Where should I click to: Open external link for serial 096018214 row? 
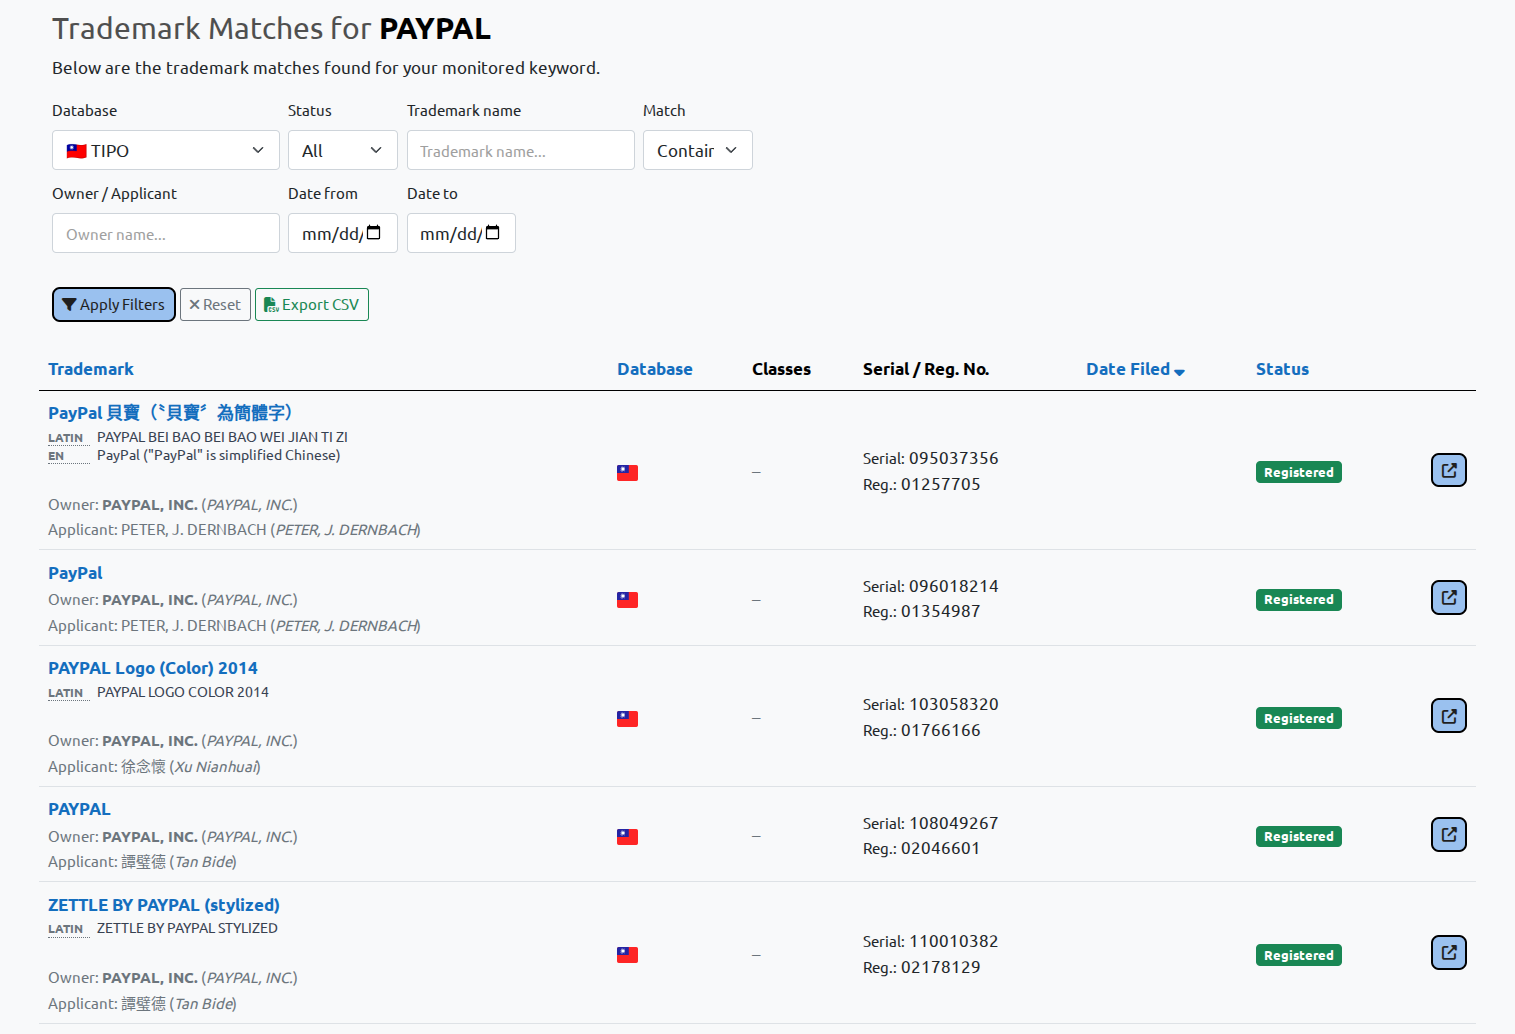pyautogui.click(x=1448, y=598)
